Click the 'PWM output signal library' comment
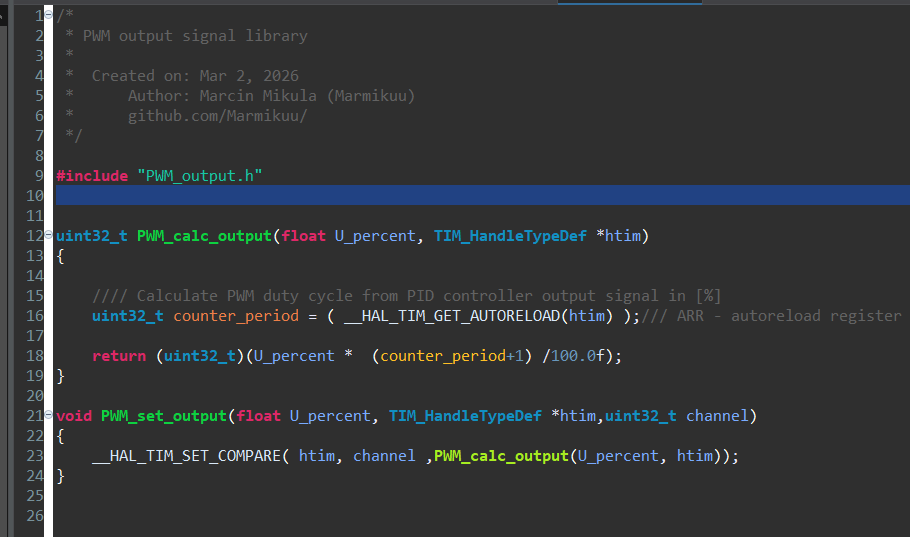 (195, 36)
